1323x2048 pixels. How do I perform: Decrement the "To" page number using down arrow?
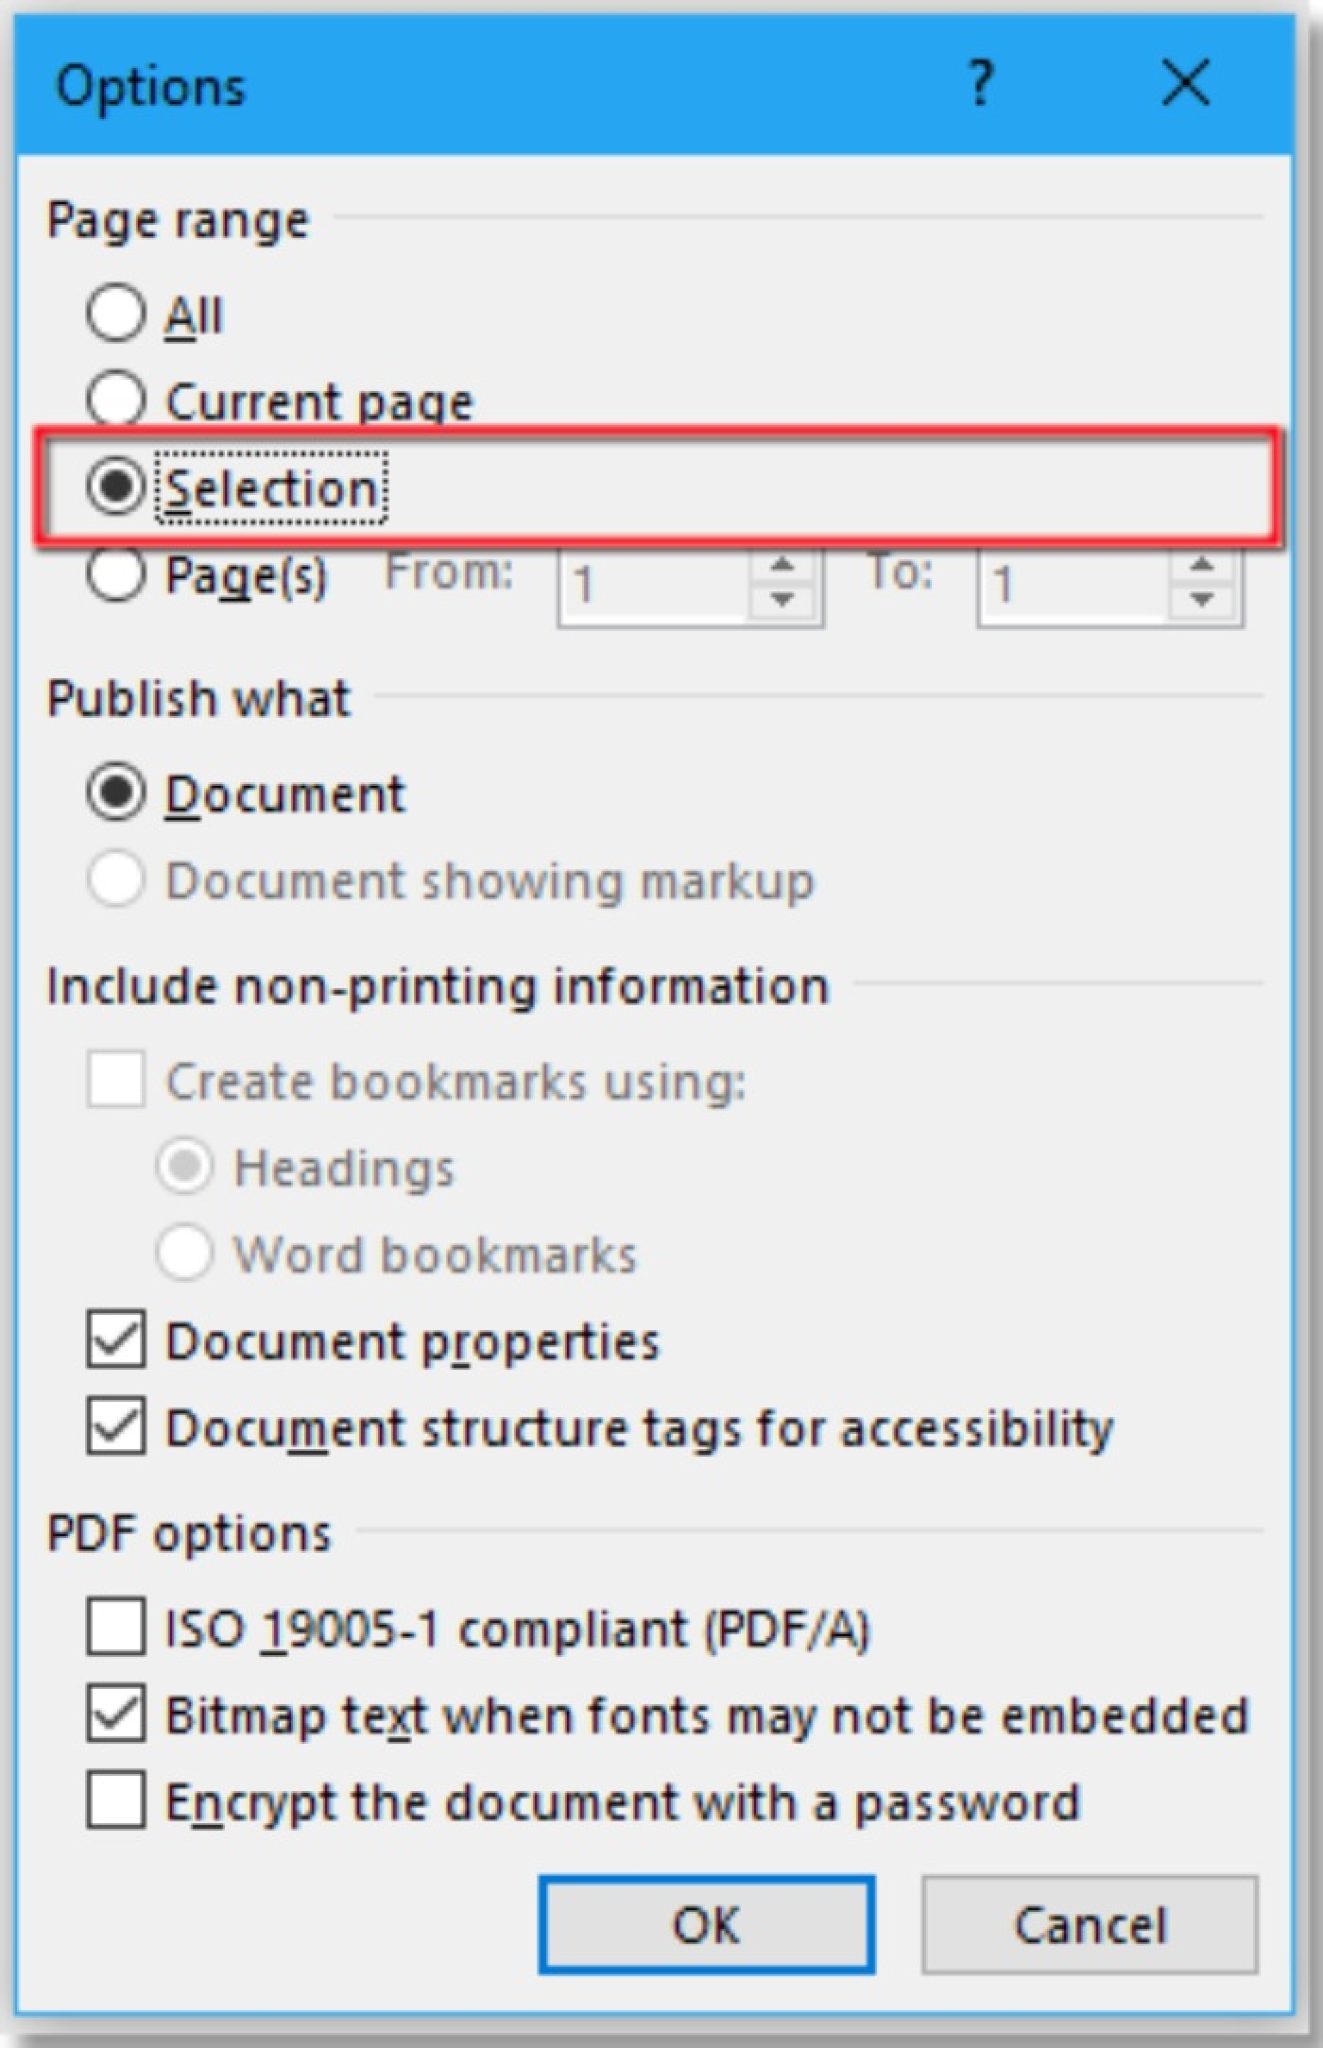point(1204,600)
